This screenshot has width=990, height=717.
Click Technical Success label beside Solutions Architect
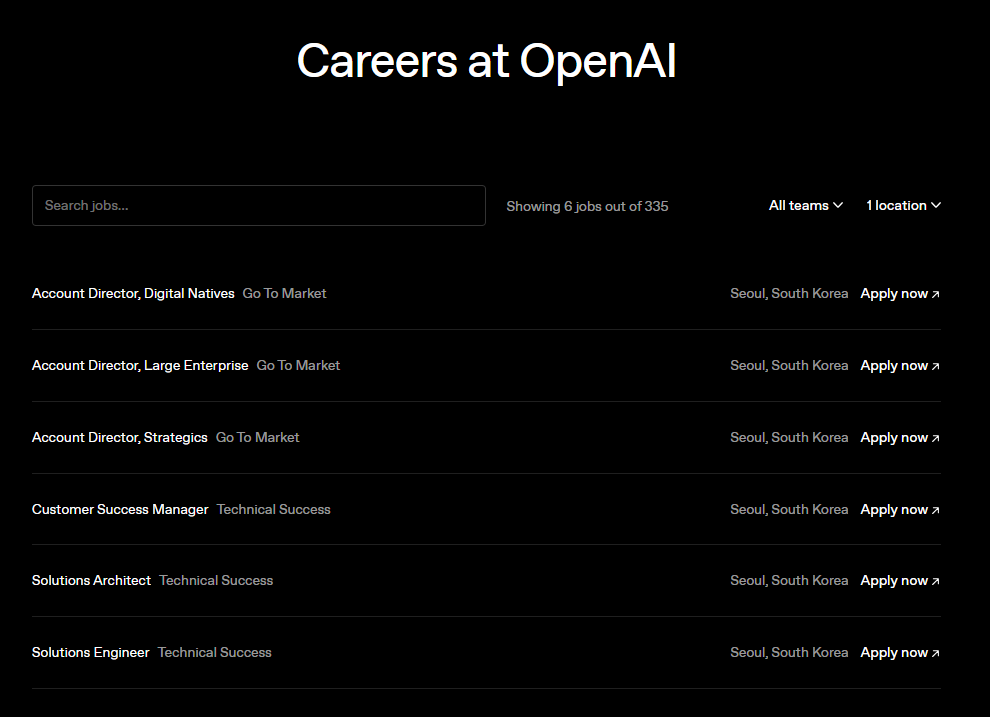(x=216, y=580)
